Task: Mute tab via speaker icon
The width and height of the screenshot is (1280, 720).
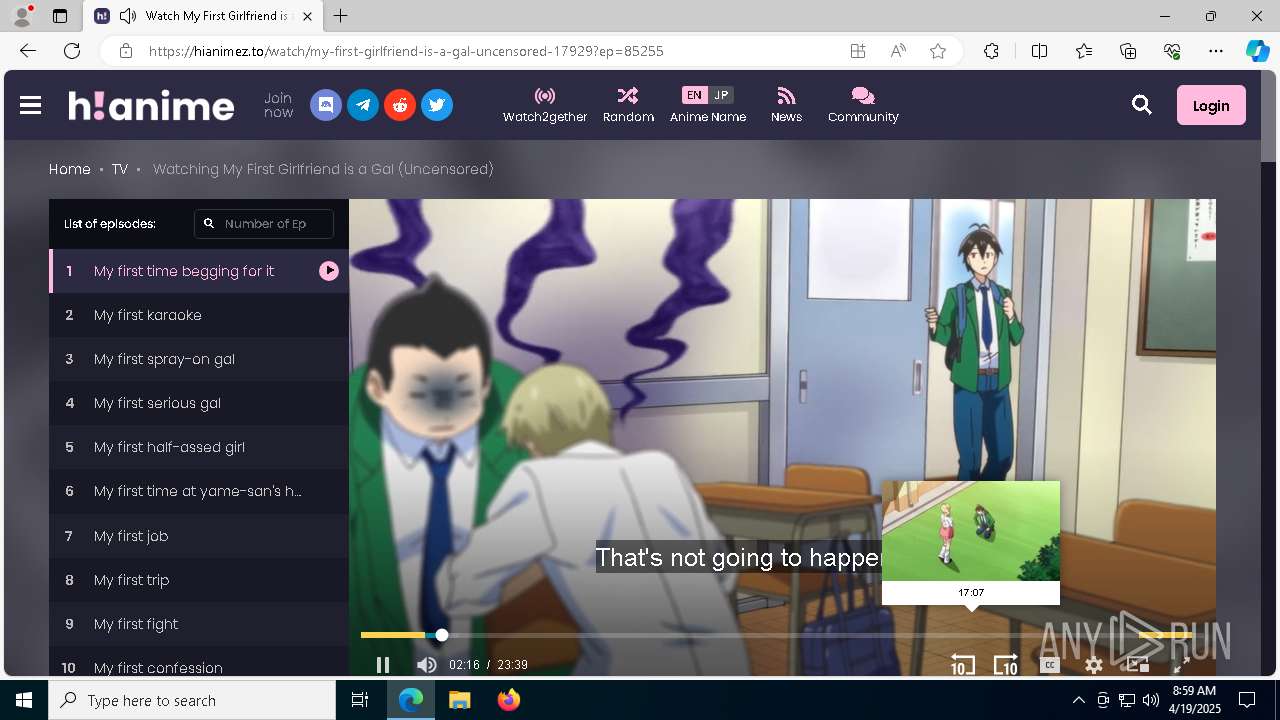Action: pos(127,16)
